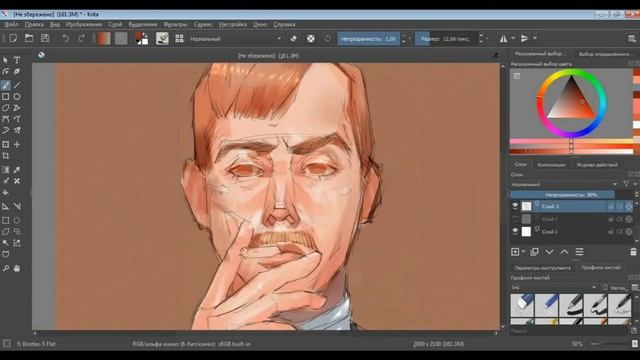Undo the last action
This screenshot has height=360, width=640.
tap(65, 38)
